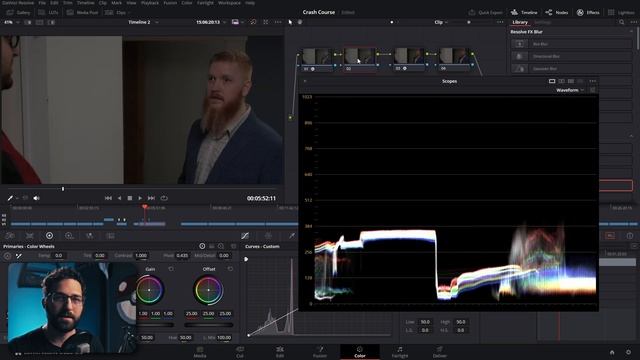The width and height of the screenshot is (640, 360).
Task: Open the Workspace menu
Action: [229, 3]
